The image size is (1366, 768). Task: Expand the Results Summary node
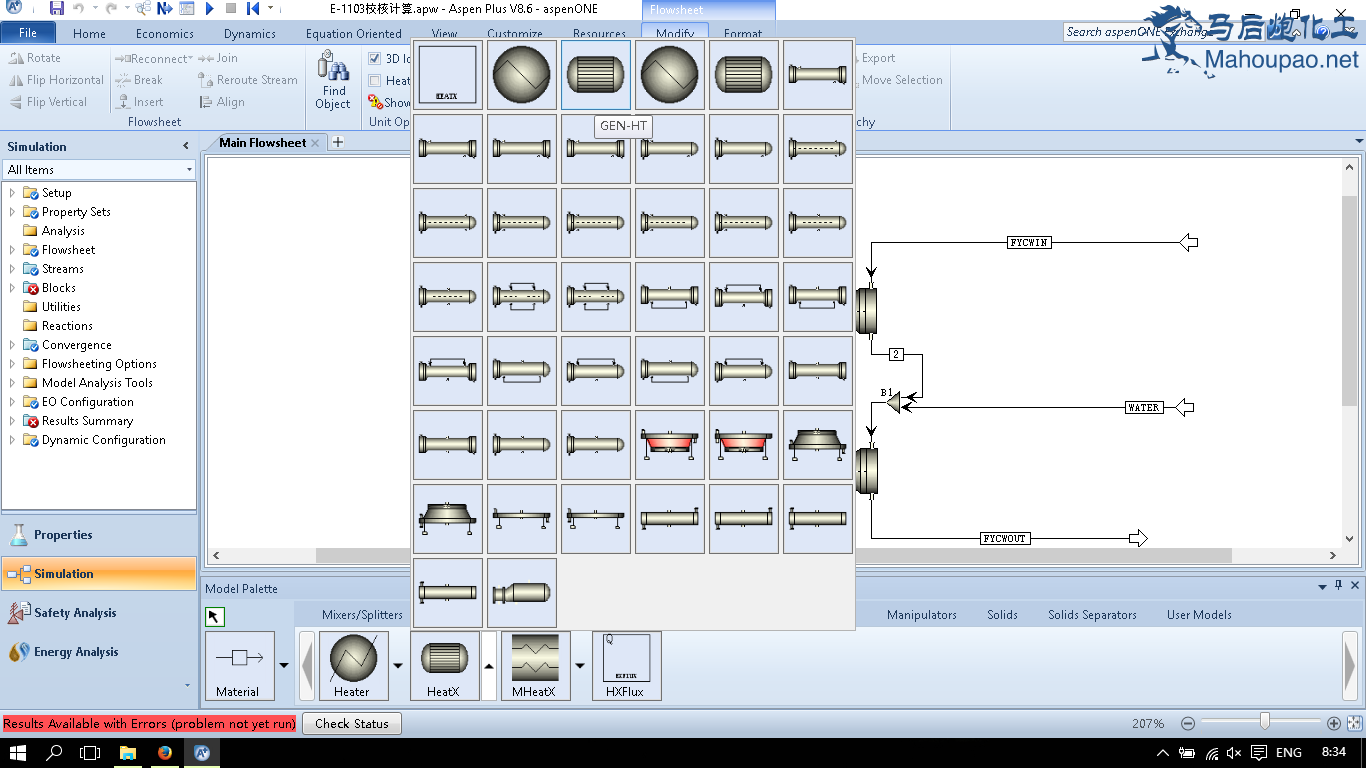pos(12,421)
